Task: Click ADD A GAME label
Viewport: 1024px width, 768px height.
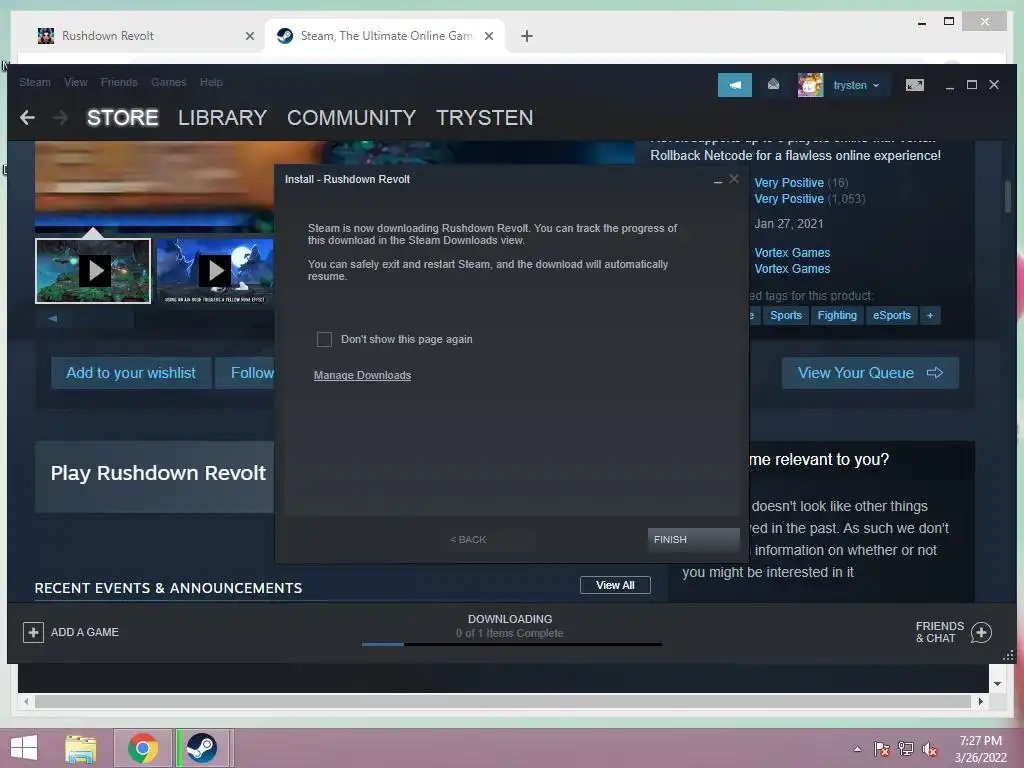Action: (85, 632)
